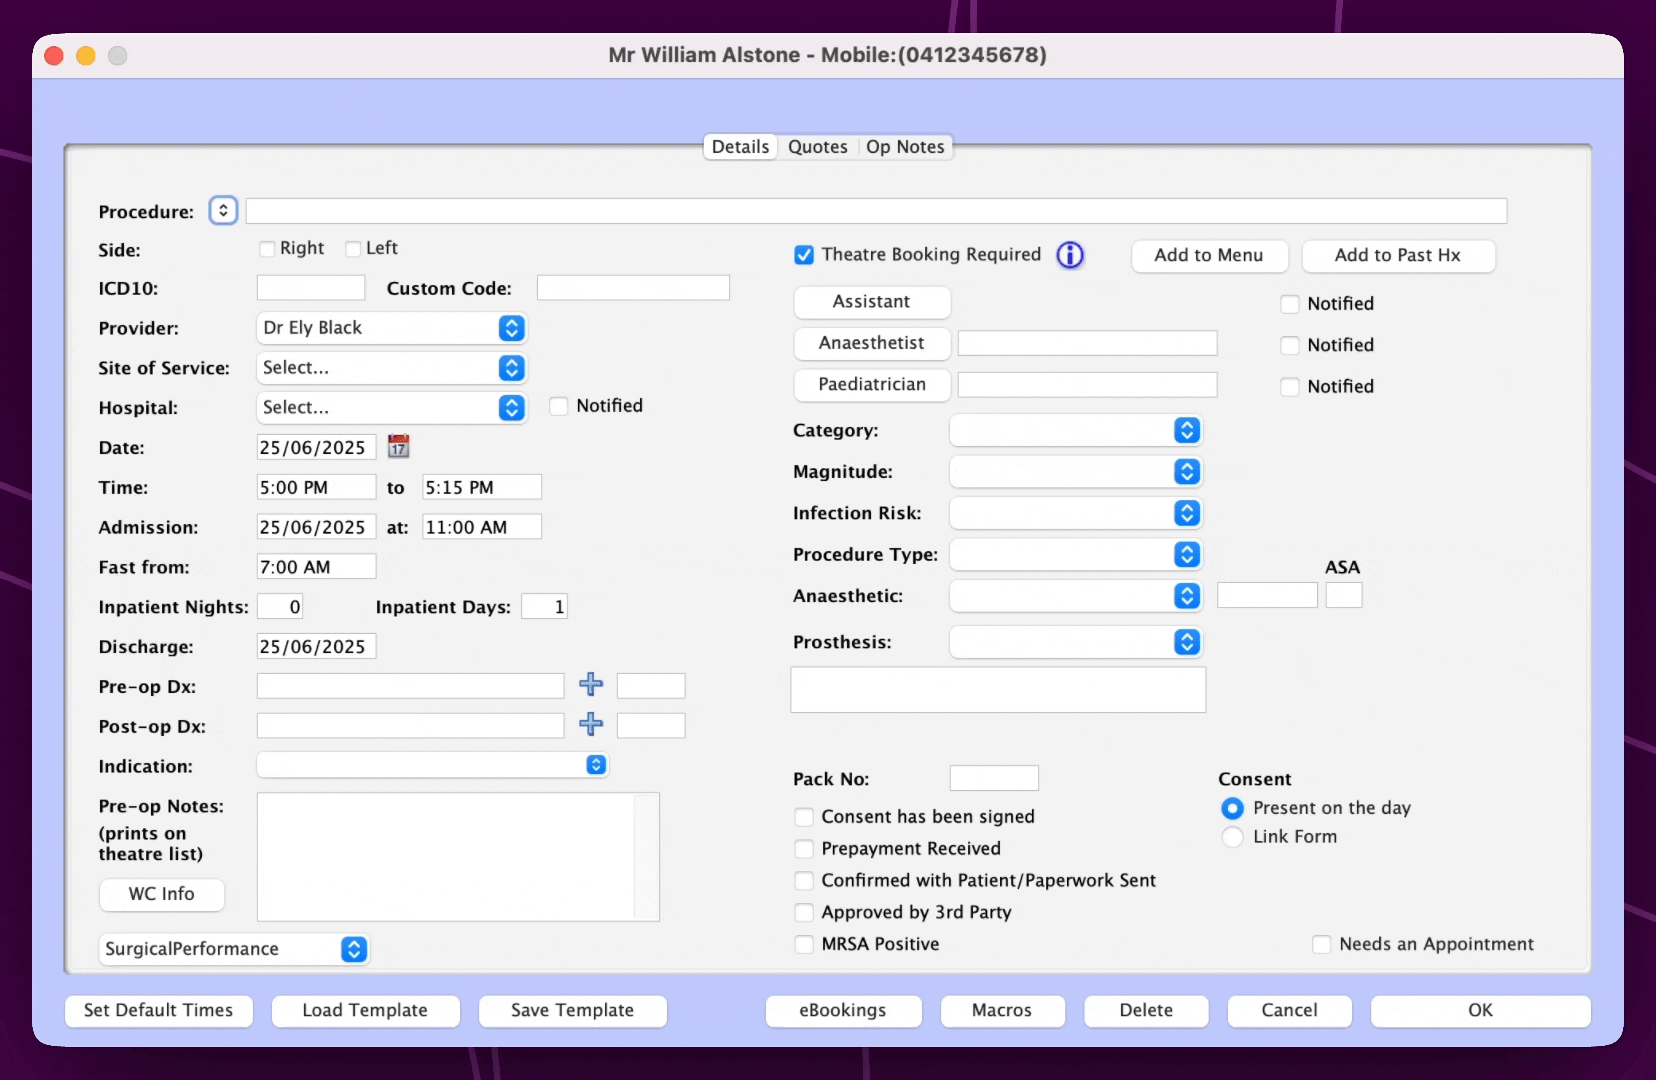The image size is (1656, 1080).
Task: Open the Provider dropdown showing Dr Ely Black
Action: pyautogui.click(x=391, y=328)
